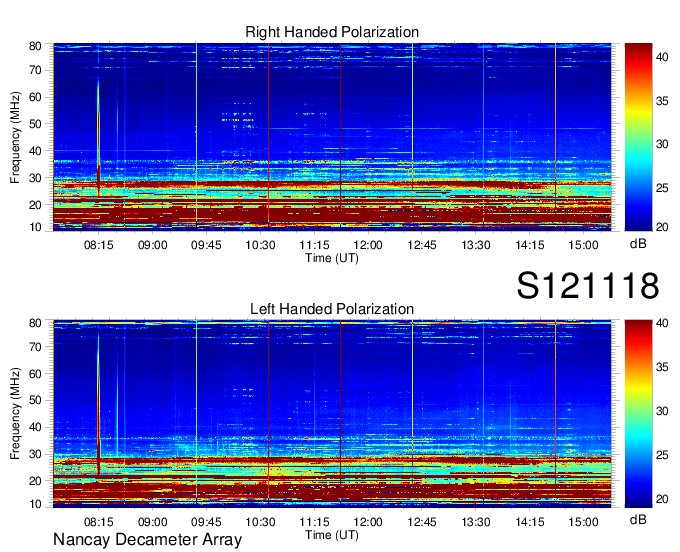Click the "70" frequency tick of Right Handed plot
This screenshot has width=680, height=552.
[x=36, y=70]
